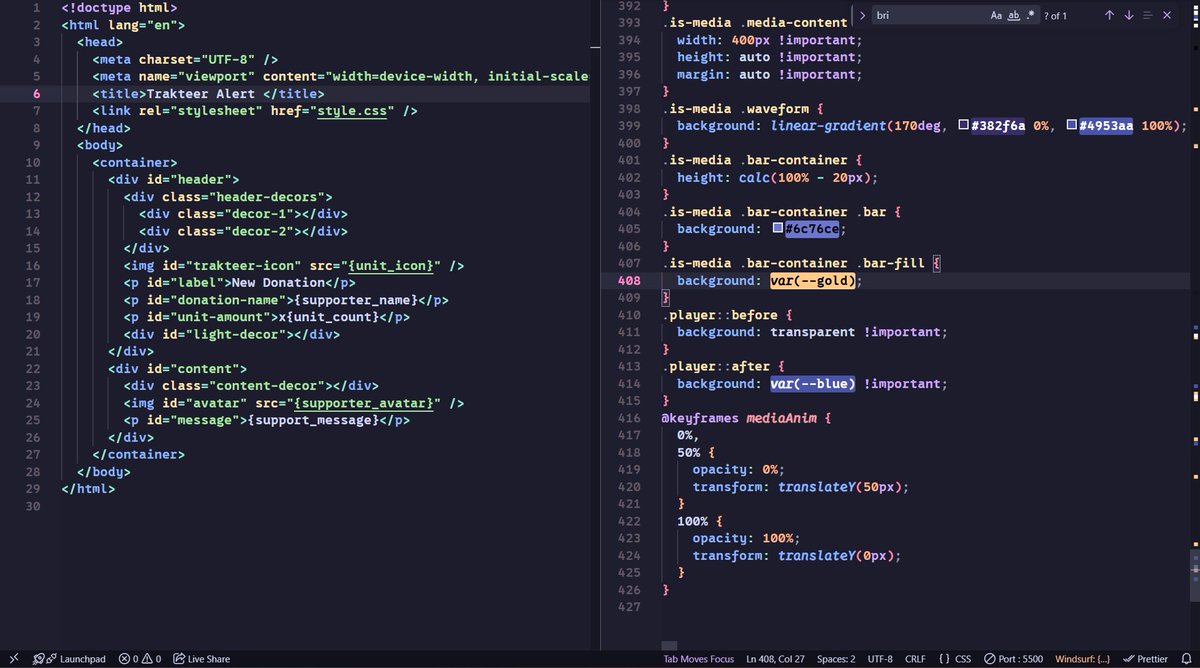Toggle Find in Selection option
This screenshot has width=1200, height=668.
[x=1147, y=16]
